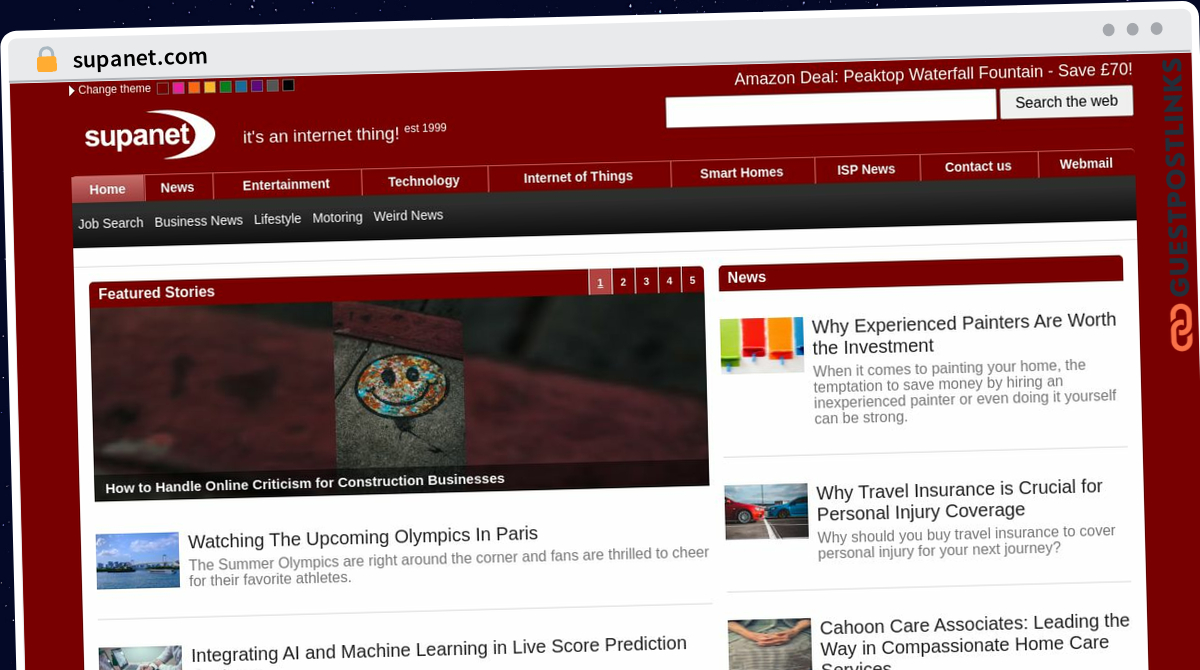Go to the Business News submenu link

pyautogui.click(x=199, y=220)
